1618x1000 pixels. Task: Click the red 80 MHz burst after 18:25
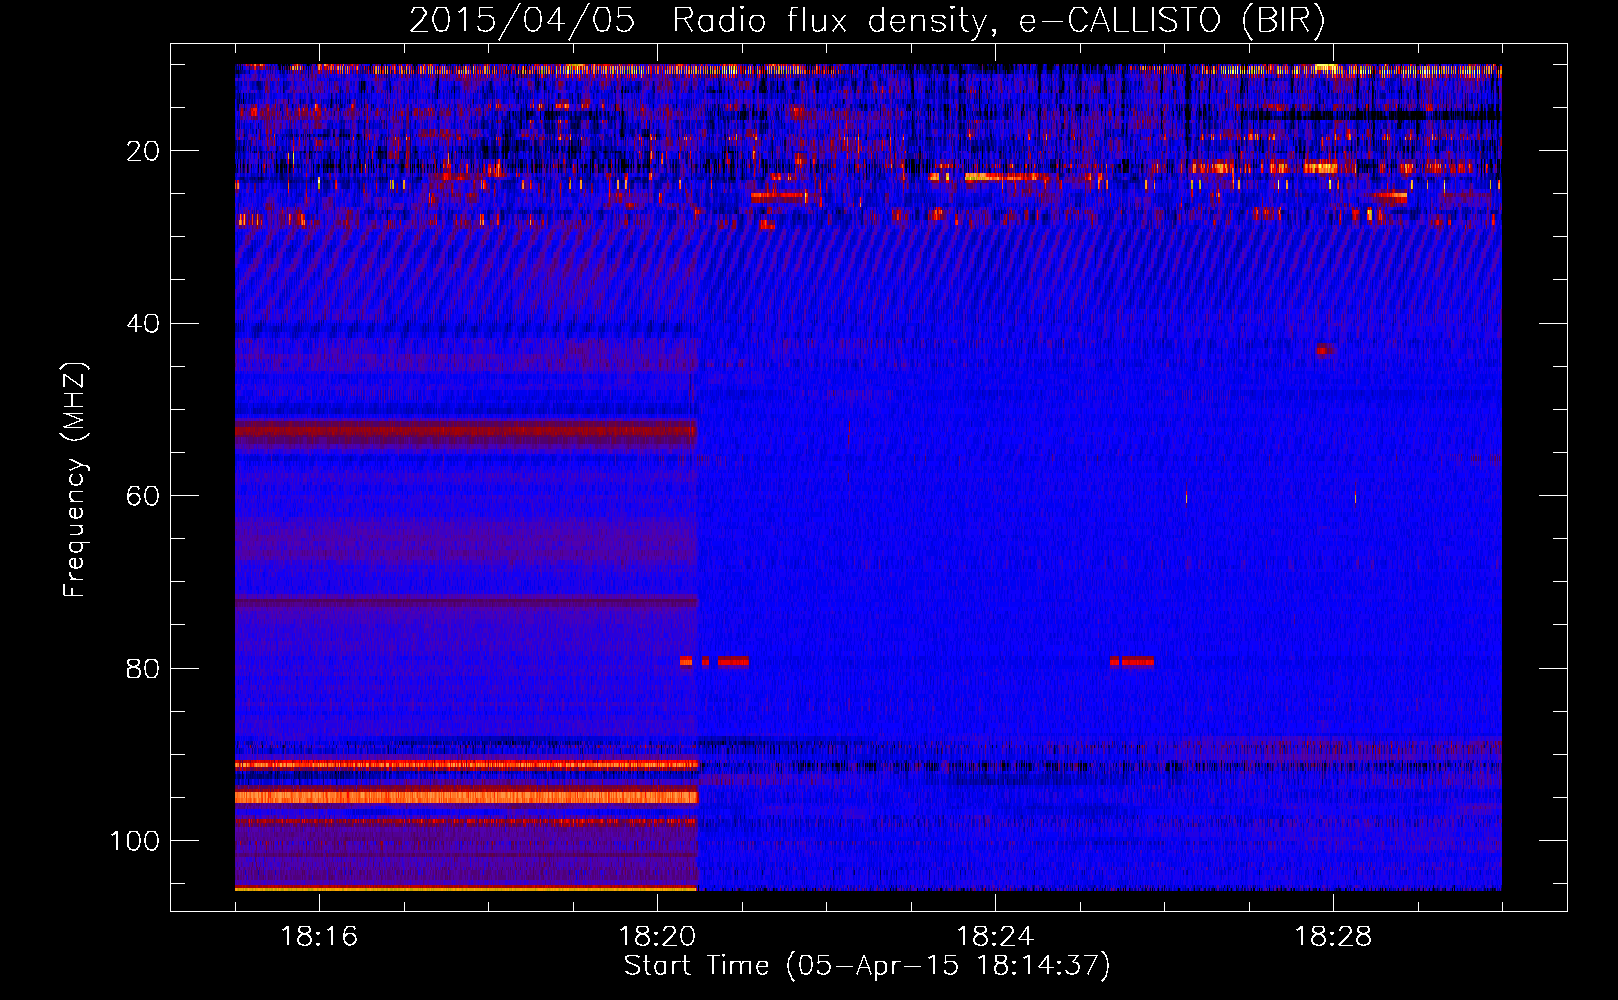(1133, 661)
